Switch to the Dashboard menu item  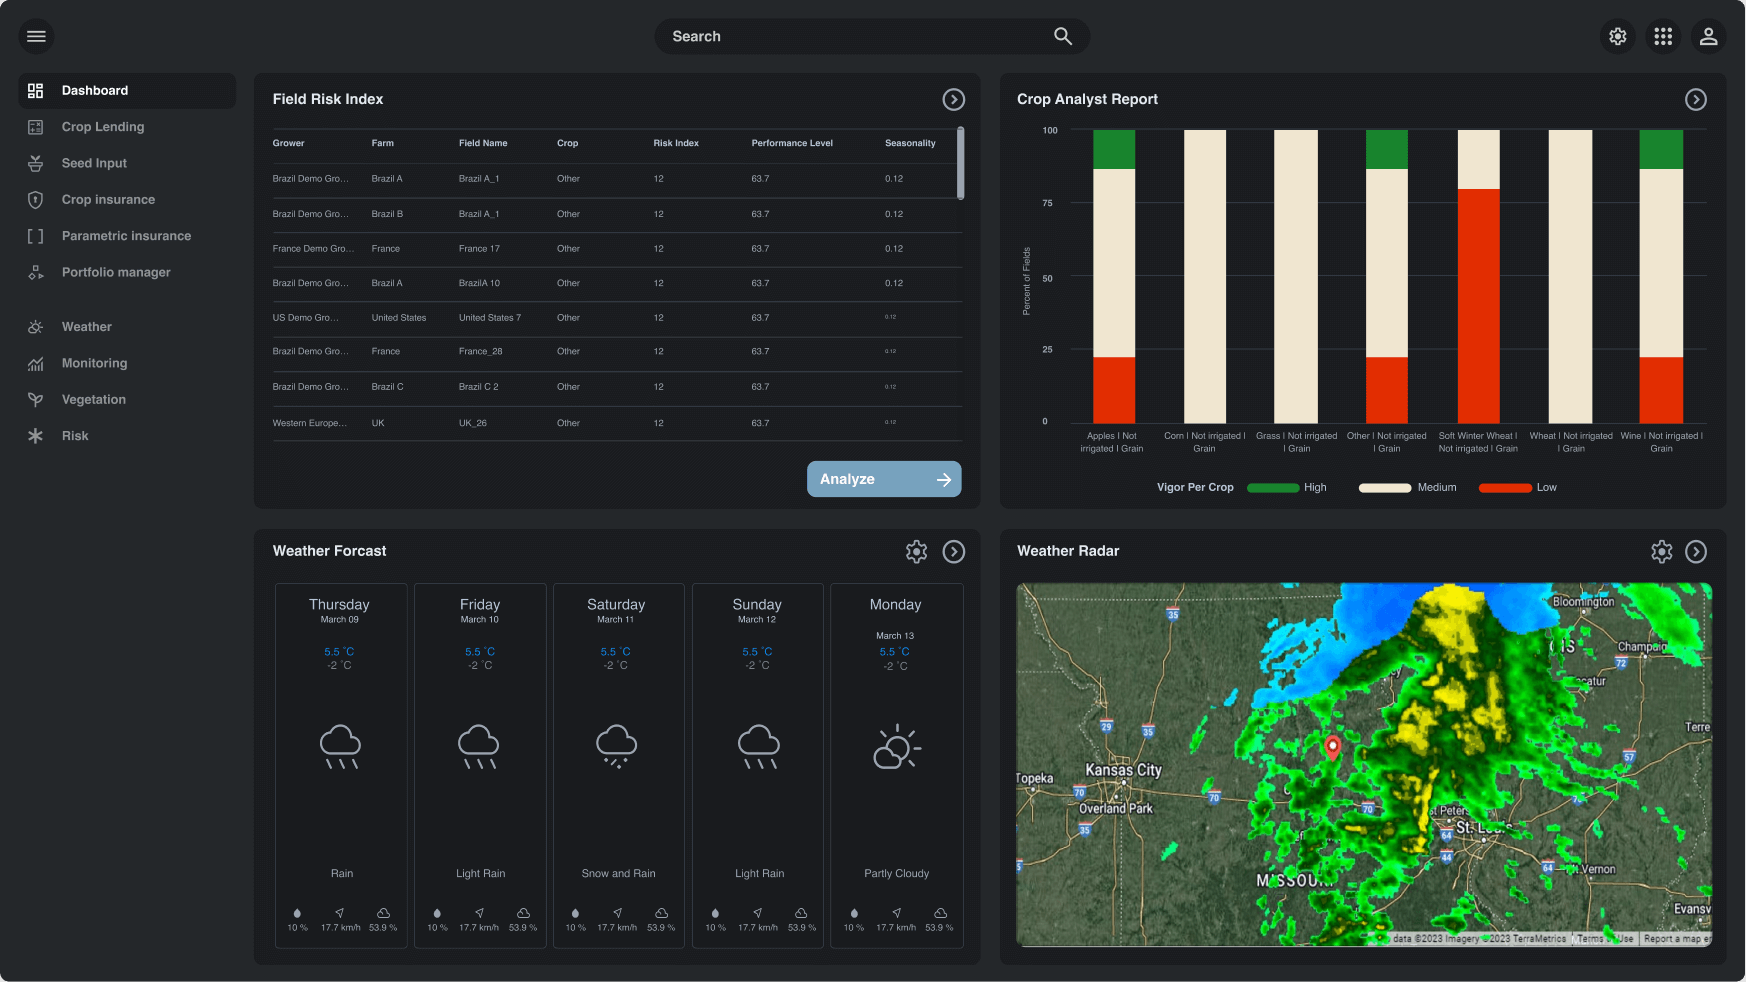96,90
